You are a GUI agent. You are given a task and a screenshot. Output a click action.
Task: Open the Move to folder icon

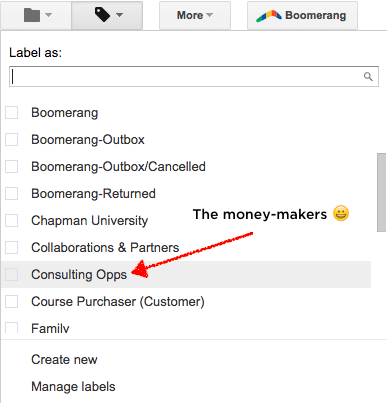[32, 15]
